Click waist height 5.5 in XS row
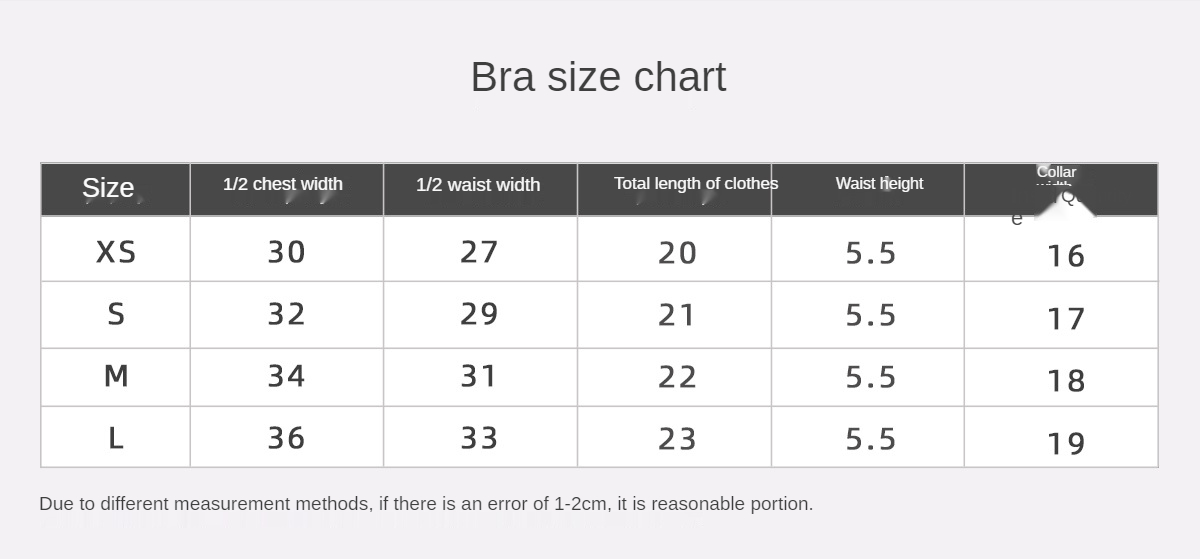The image size is (1200, 559). point(871,253)
